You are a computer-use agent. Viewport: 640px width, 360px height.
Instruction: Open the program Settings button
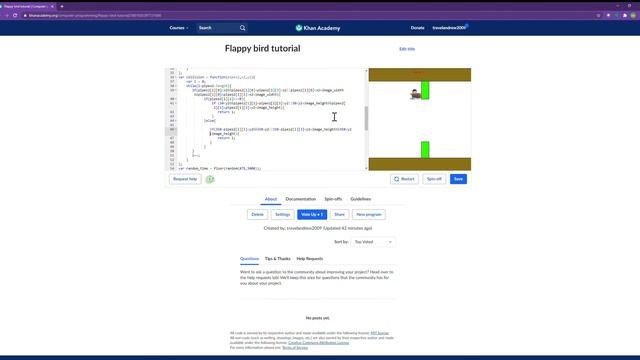(282, 215)
